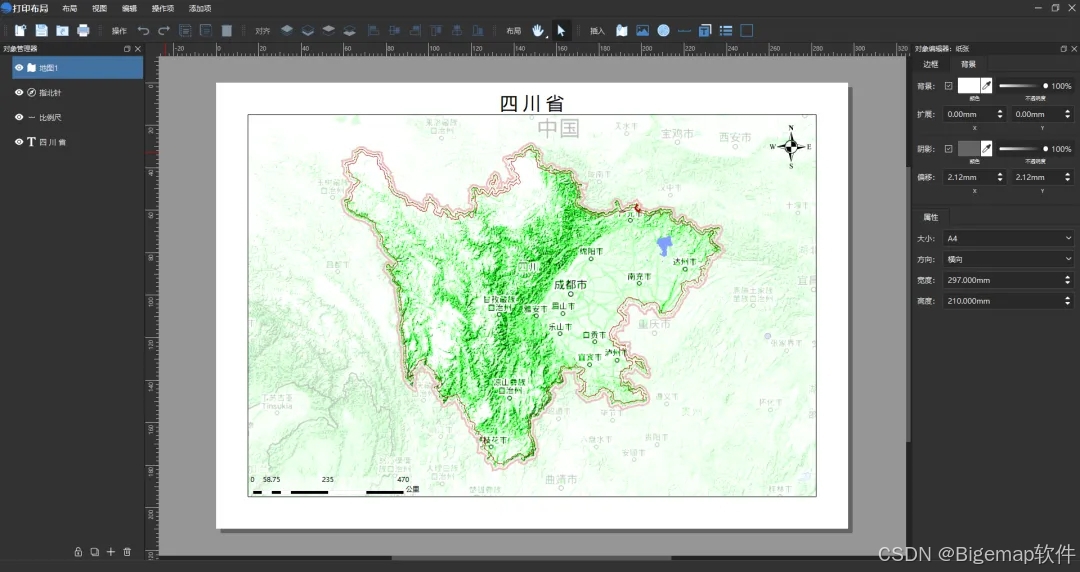The image size is (1080, 572).
Task: Adjust the background opacity slider
Action: 1024,86
